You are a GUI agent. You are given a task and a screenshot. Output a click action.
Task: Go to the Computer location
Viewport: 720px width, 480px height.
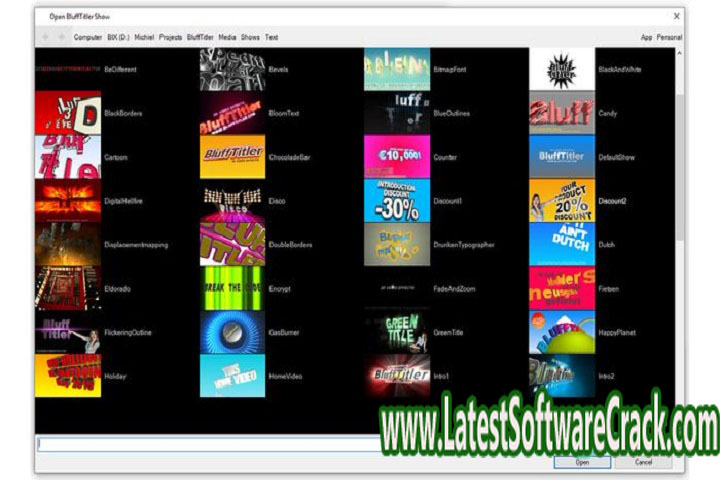[x=88, y=37]
